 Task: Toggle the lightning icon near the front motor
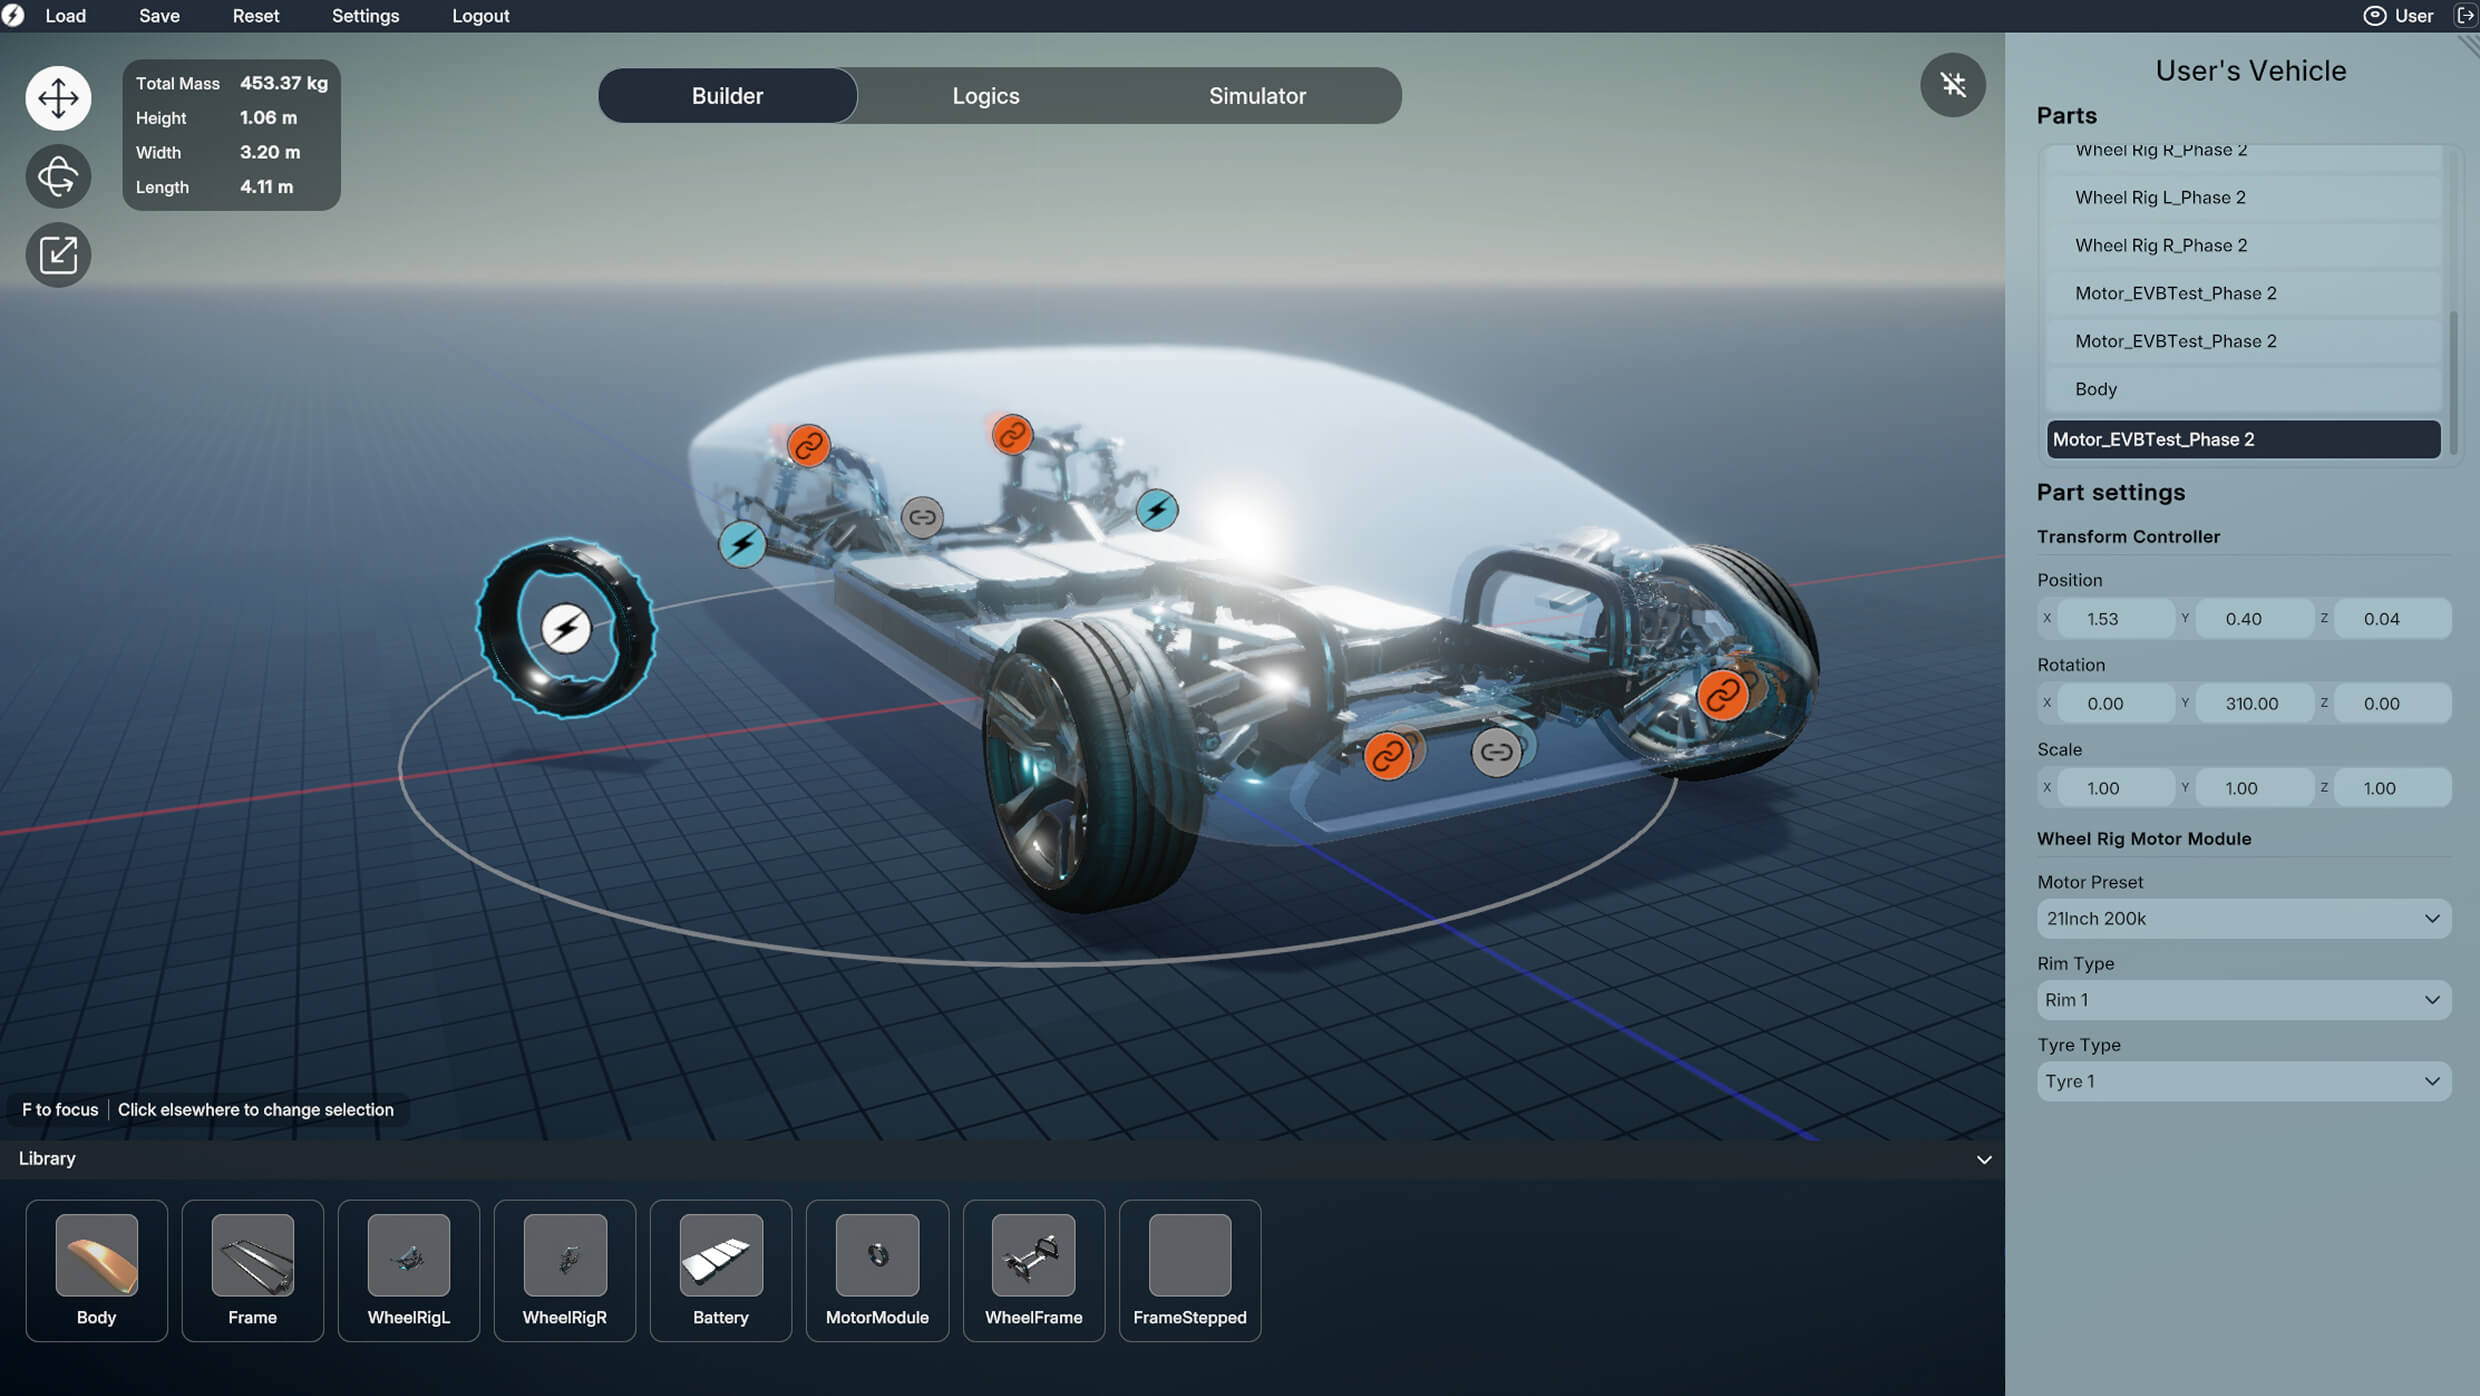1156,512
